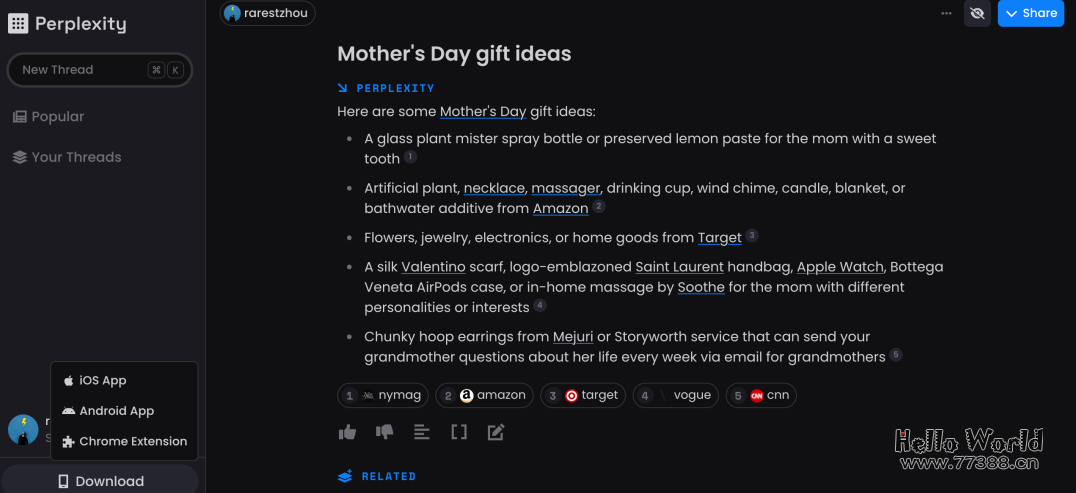
Task: Click the Perplexity grid logo icon
Action: (x=18, y=24)
